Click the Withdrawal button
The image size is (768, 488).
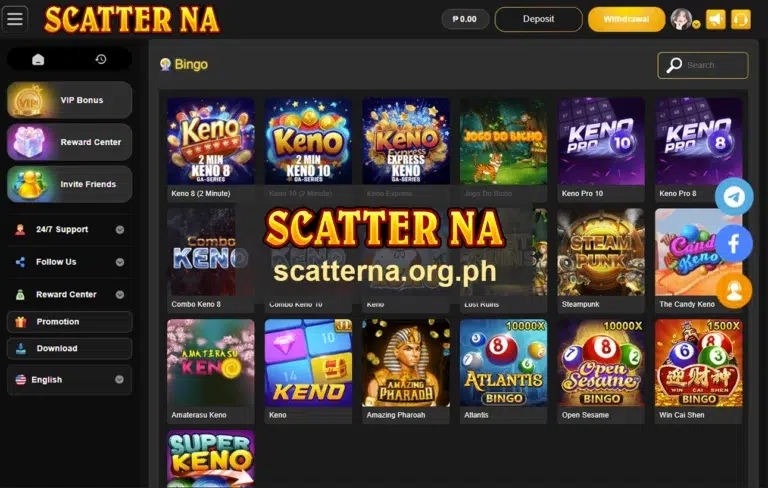(626, 19)
